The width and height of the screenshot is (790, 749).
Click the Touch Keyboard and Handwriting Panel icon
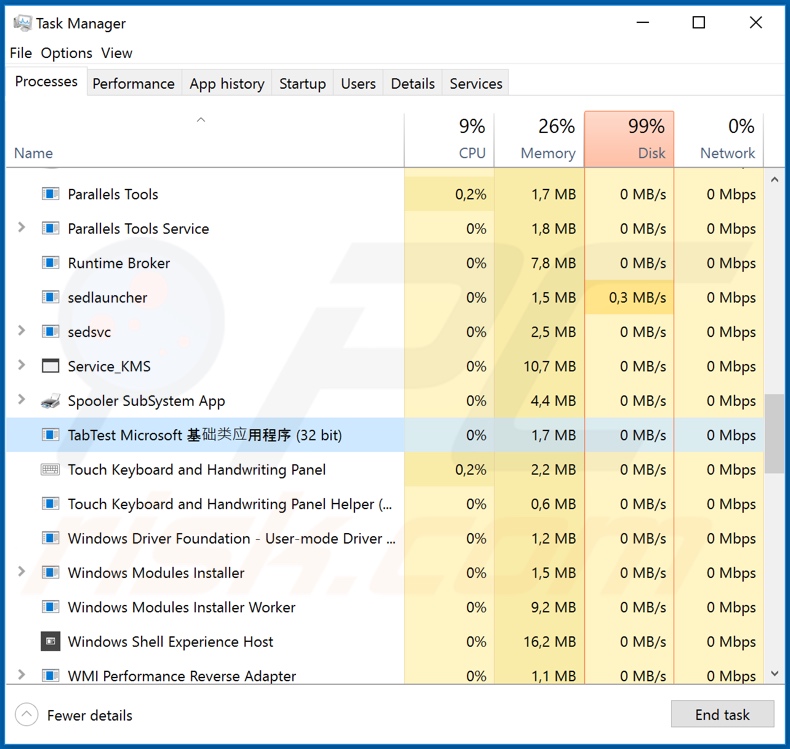pos(50,470)
